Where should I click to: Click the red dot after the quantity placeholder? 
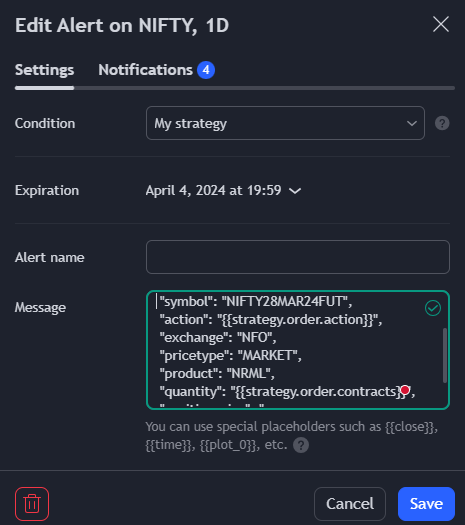point(405,390)
